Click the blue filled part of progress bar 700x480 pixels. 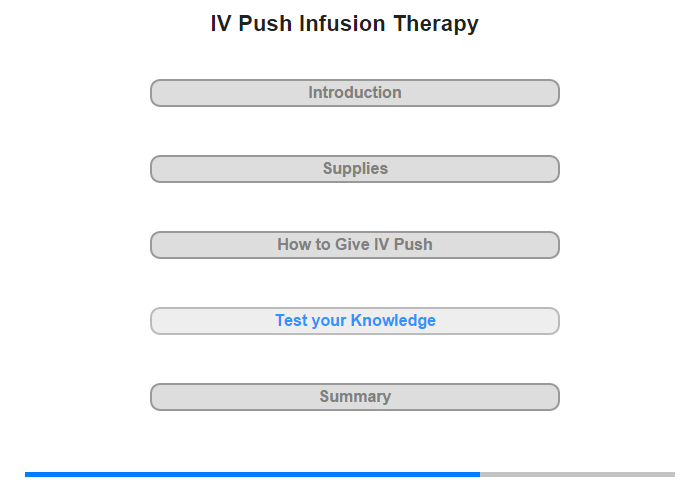pyautogui.click(x=252, y=474)
